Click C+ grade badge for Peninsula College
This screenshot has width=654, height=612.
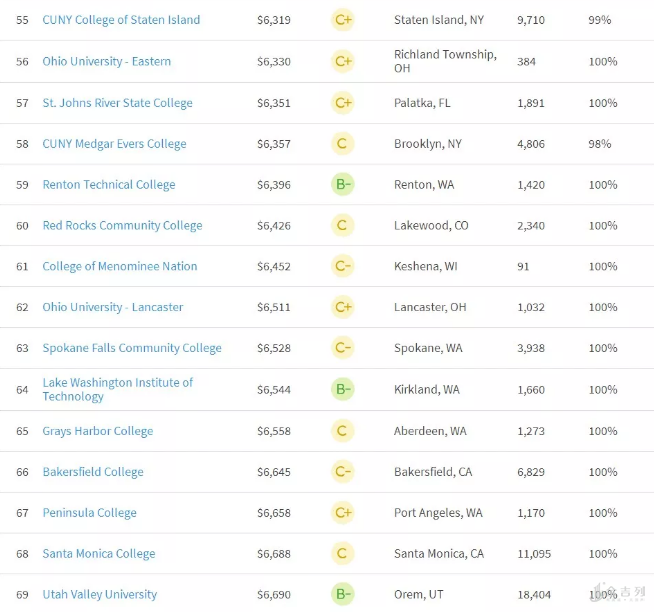[343, 513]
